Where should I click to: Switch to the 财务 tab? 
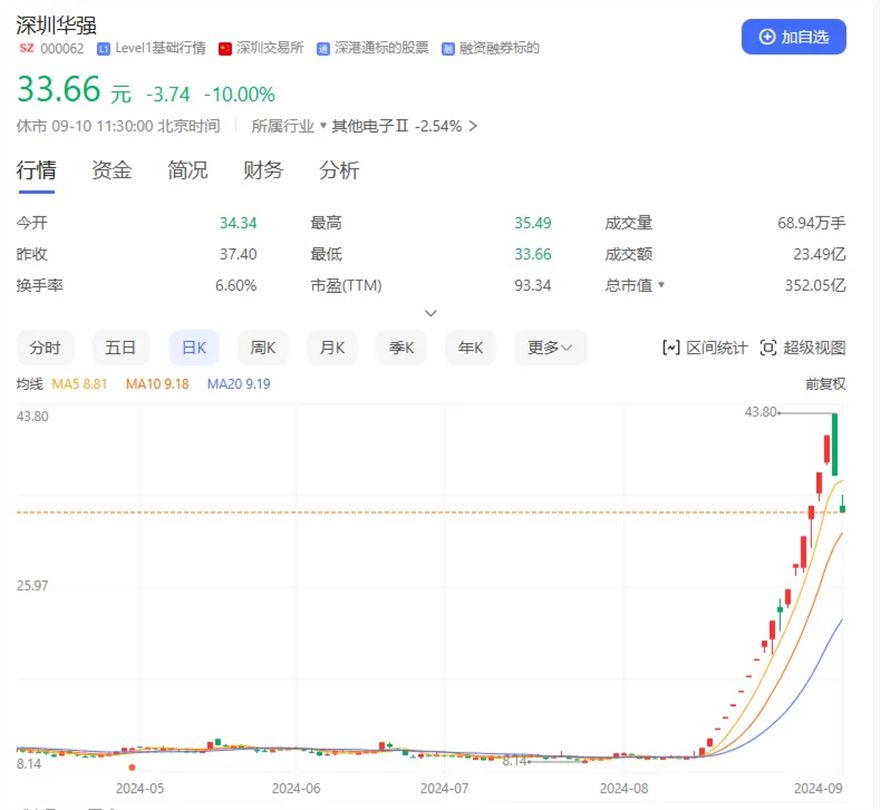coord(263,171)
